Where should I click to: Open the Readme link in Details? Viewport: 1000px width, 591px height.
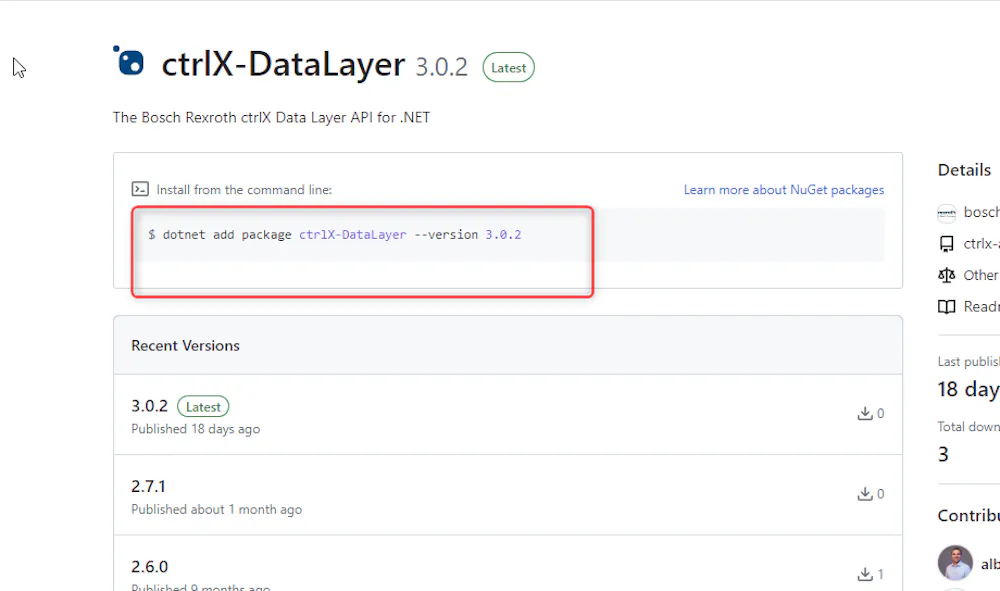(982, 307)
